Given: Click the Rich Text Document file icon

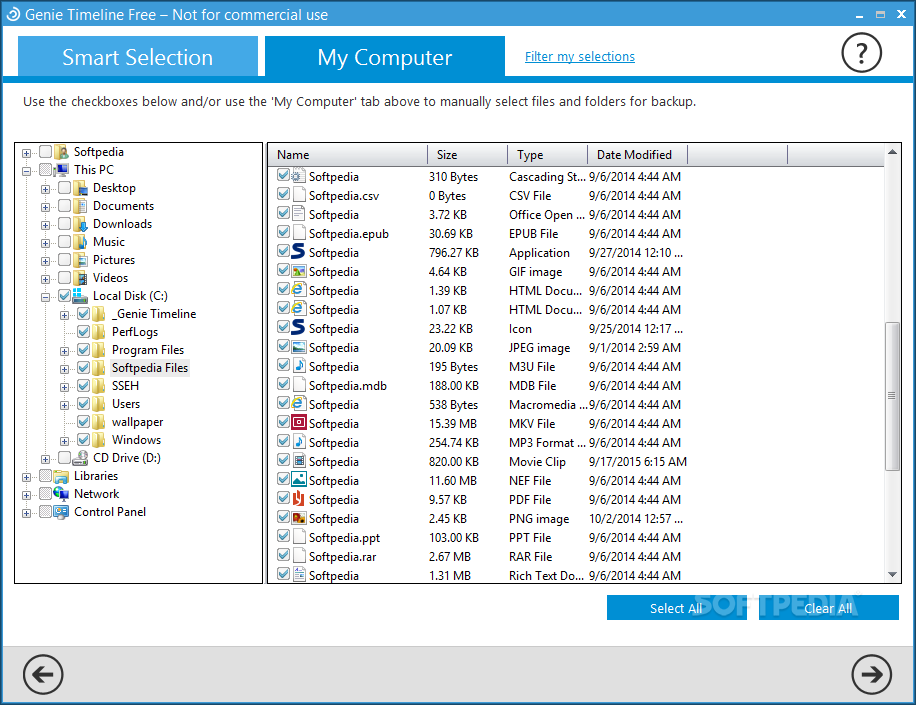Looking at the screenshot, I should 299,574.
